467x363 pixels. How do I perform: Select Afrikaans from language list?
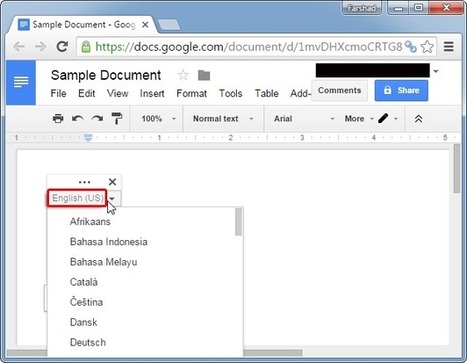pyautogui.click(x=90, y=222)
